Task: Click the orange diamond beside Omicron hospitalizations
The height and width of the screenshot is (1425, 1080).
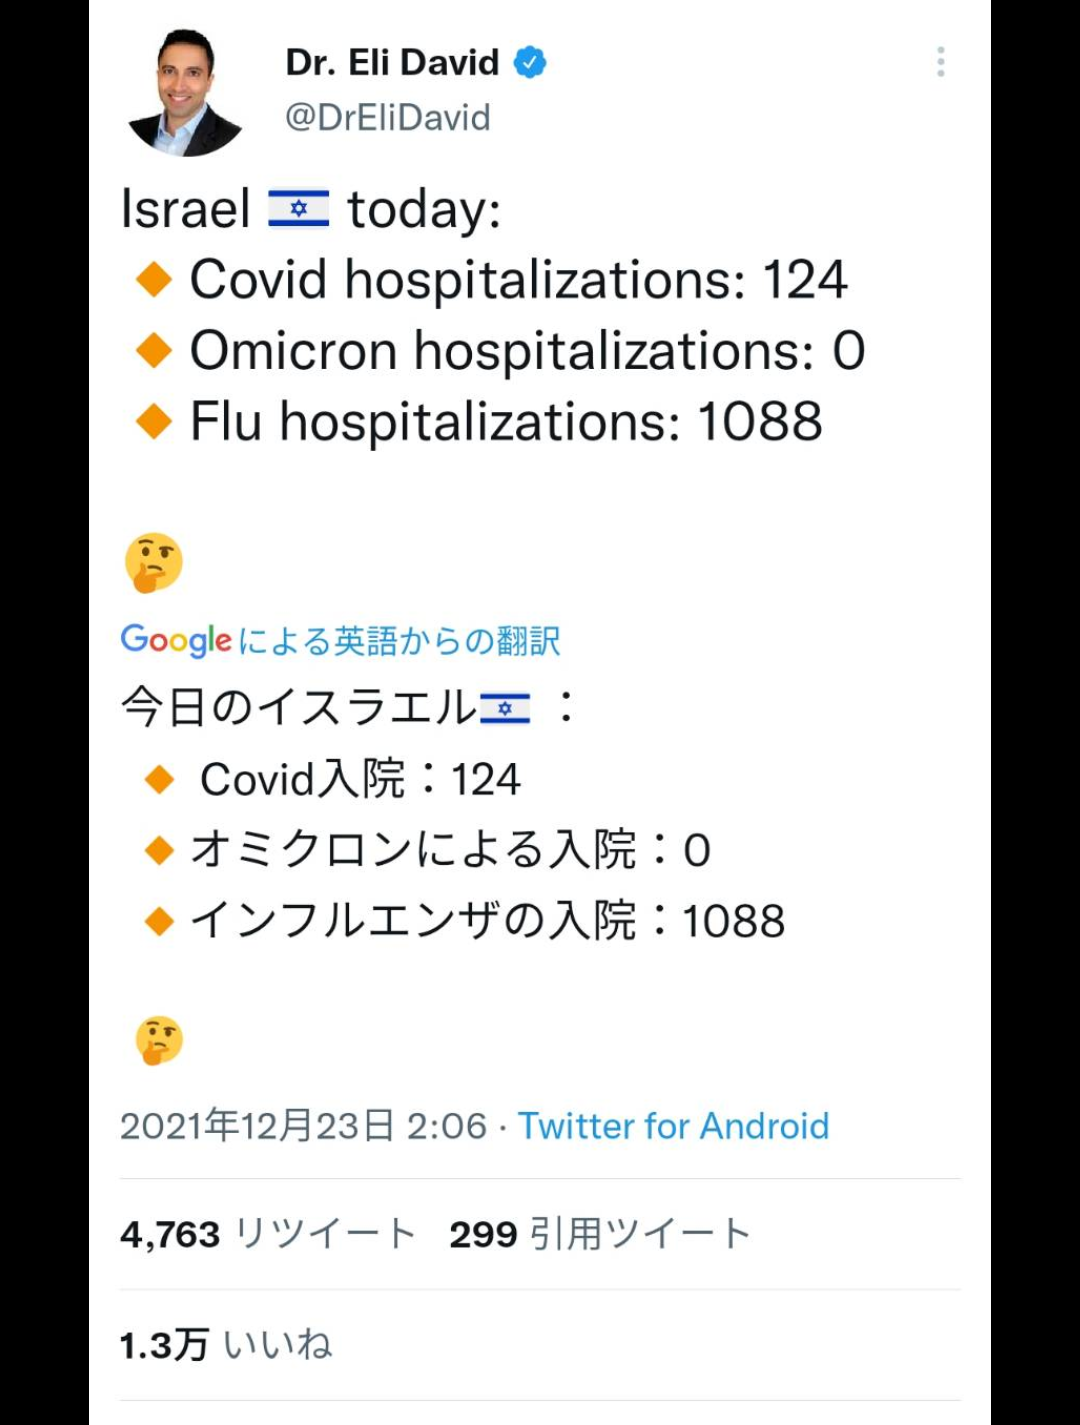Action: pos(154,350)
